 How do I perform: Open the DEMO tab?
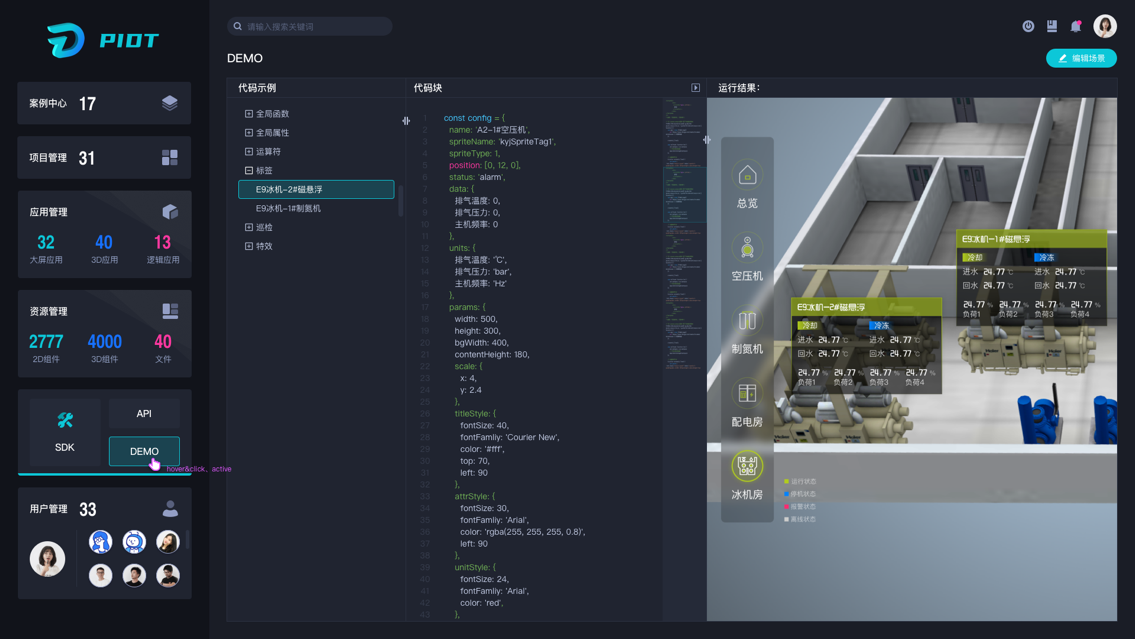pos(144,451)
